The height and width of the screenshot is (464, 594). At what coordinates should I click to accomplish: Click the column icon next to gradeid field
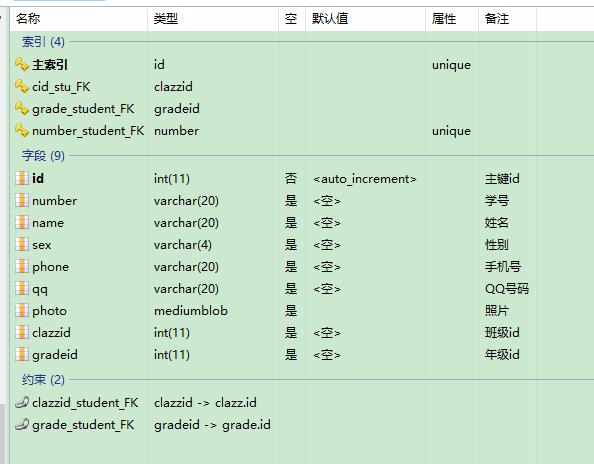point(22,354)
